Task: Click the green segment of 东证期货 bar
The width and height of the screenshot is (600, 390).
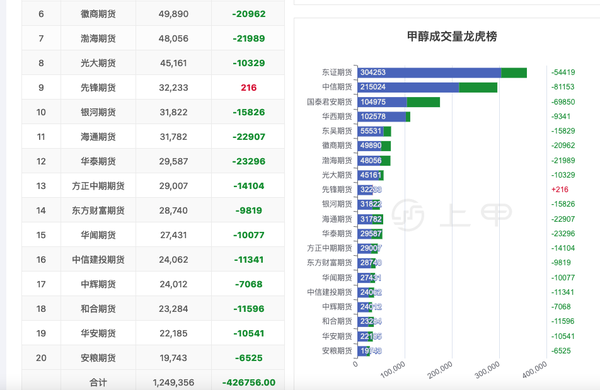Action: click(514, 72)
